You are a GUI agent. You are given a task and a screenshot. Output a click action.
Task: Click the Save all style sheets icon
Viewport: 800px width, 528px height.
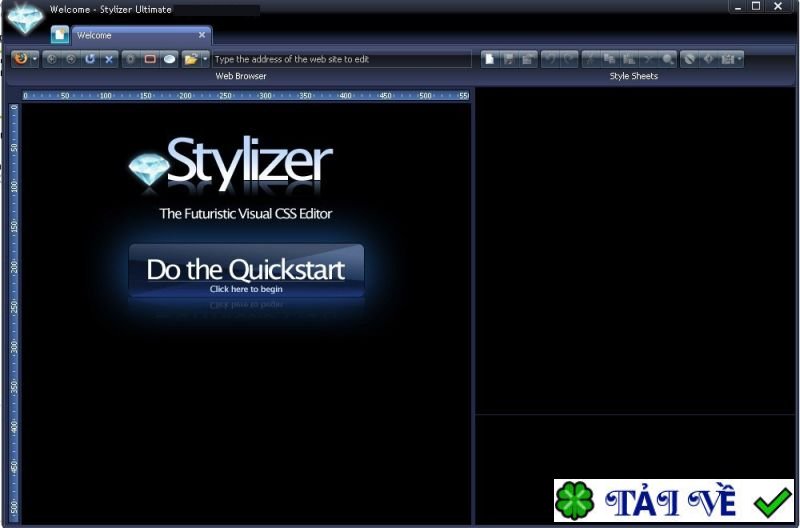click(x=528, y=59)
